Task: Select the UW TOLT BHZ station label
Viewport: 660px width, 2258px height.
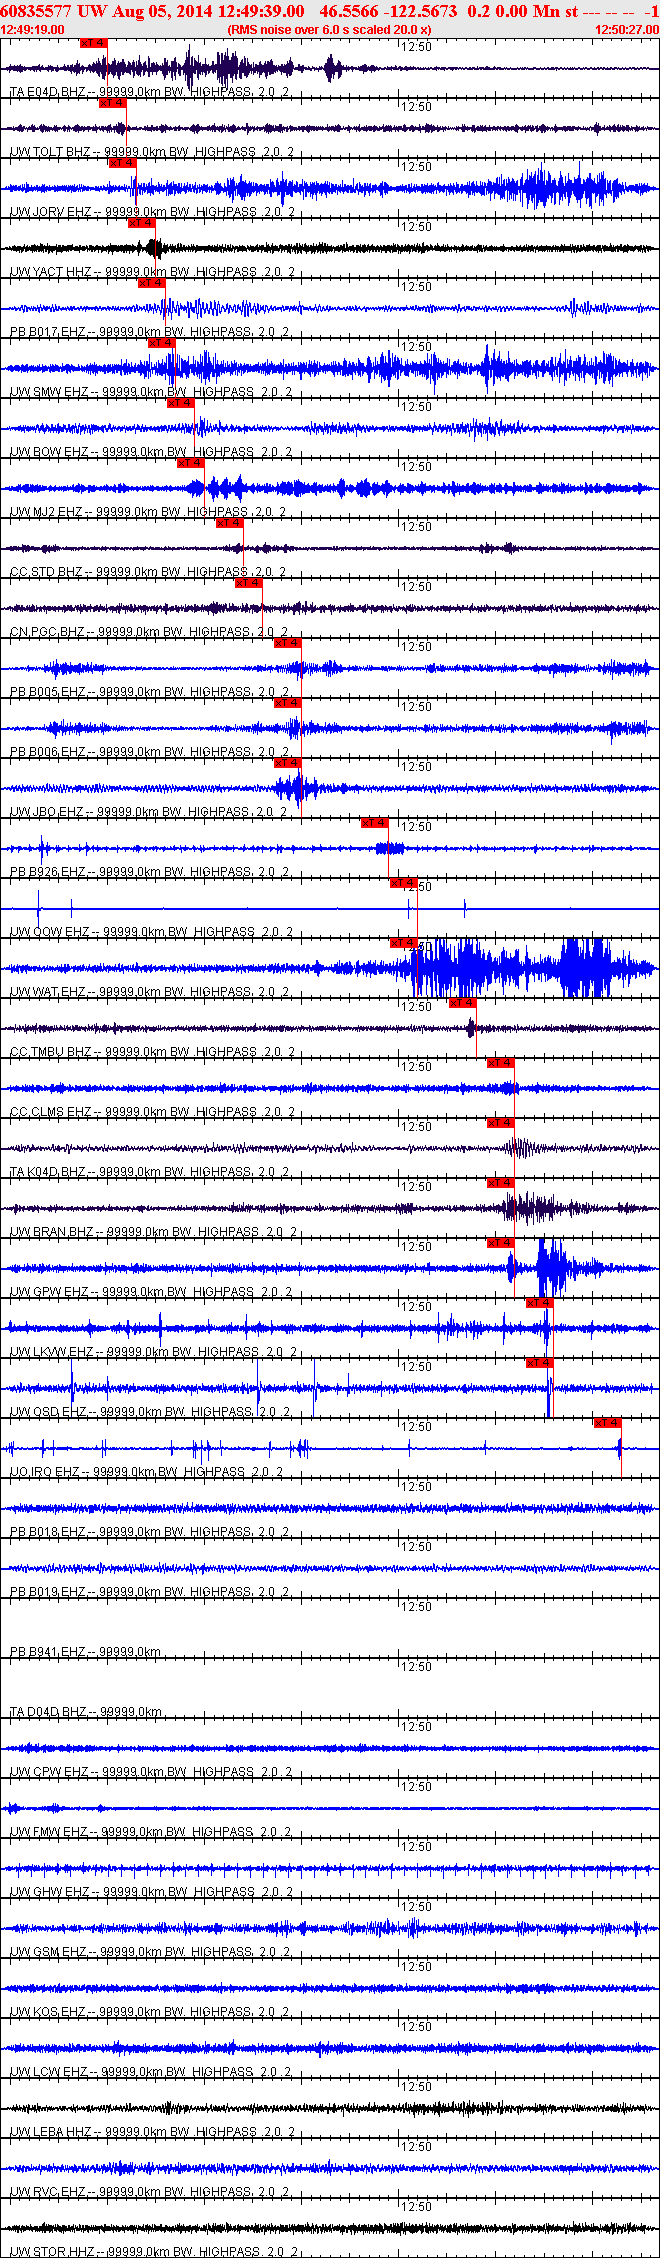Action: coord(152,152)
